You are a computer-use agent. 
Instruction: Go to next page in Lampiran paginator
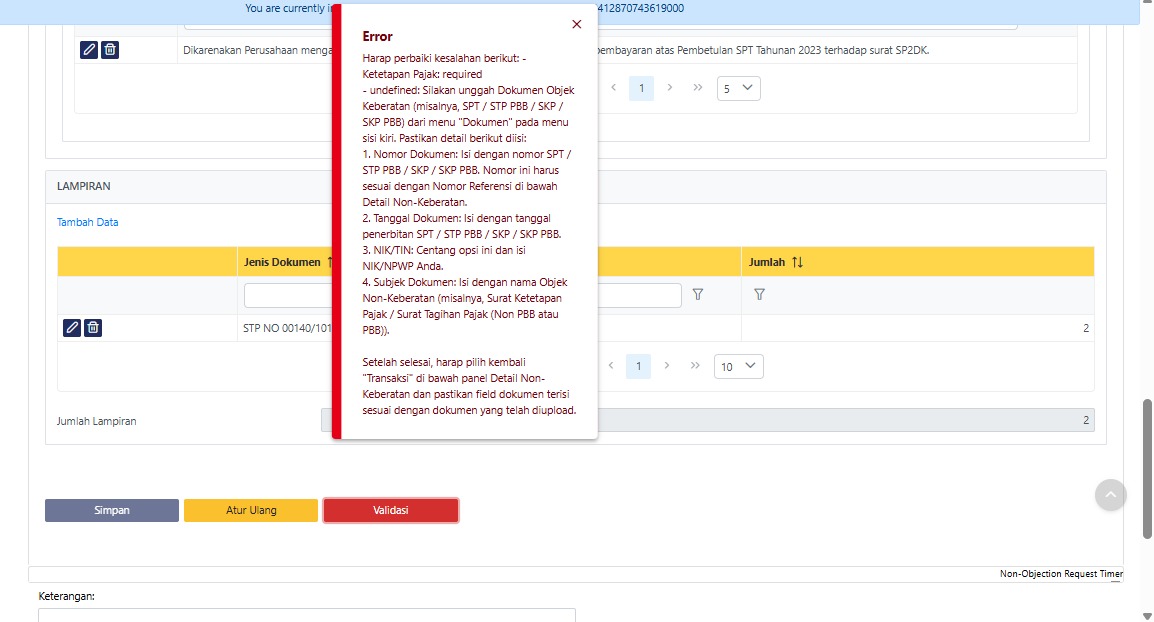click(x=667, y=366)
